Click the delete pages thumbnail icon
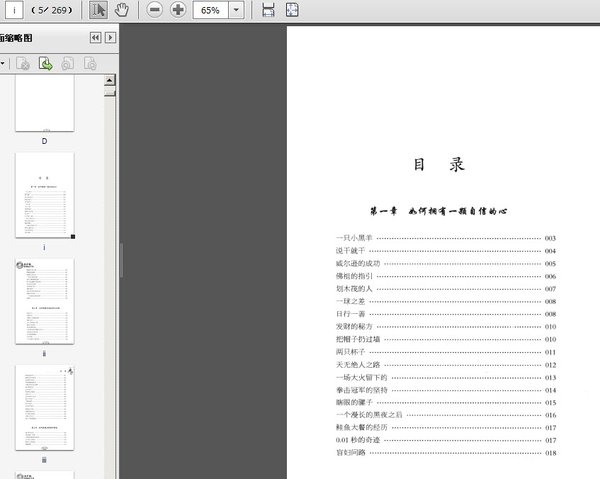 (x=23, y=64)
